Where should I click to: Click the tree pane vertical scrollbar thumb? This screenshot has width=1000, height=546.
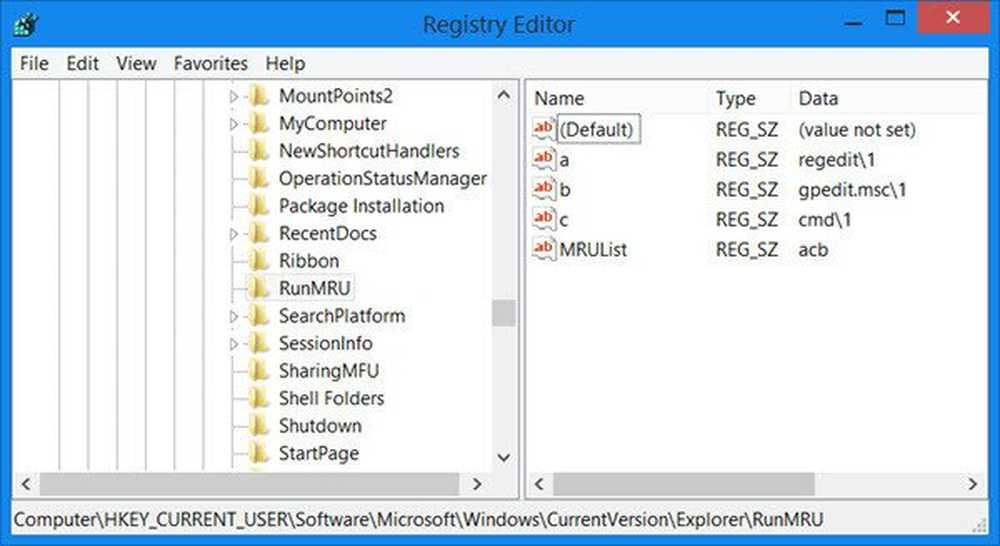click(504, 313)
